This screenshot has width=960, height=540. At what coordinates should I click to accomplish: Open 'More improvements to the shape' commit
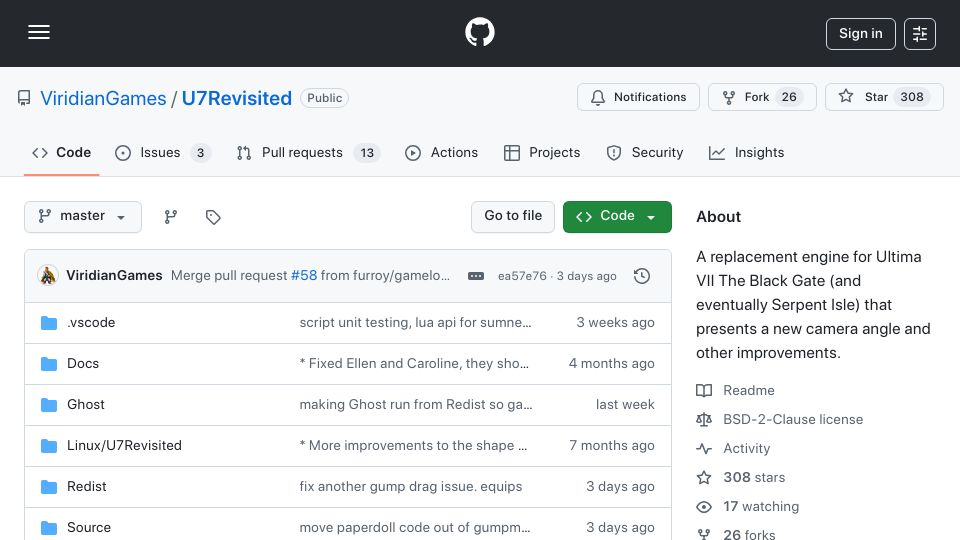pos(413,446)
